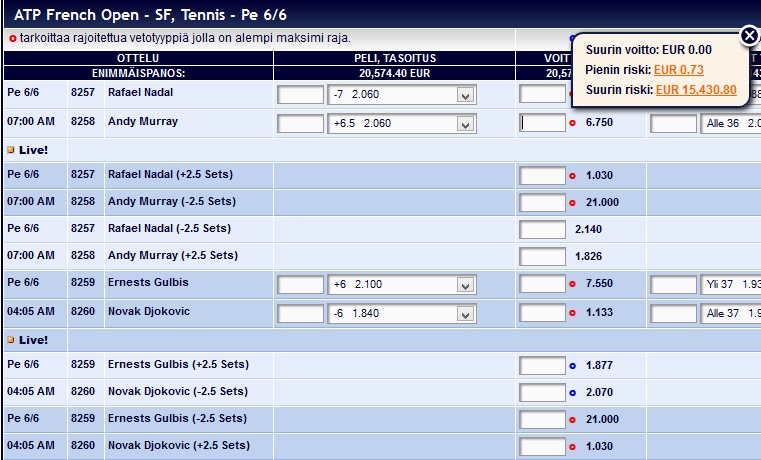The image size is (761, 460).
Task: Focus stake field for Nadal (+2.5 Sets) 1.030
Action: coord(542,176)
